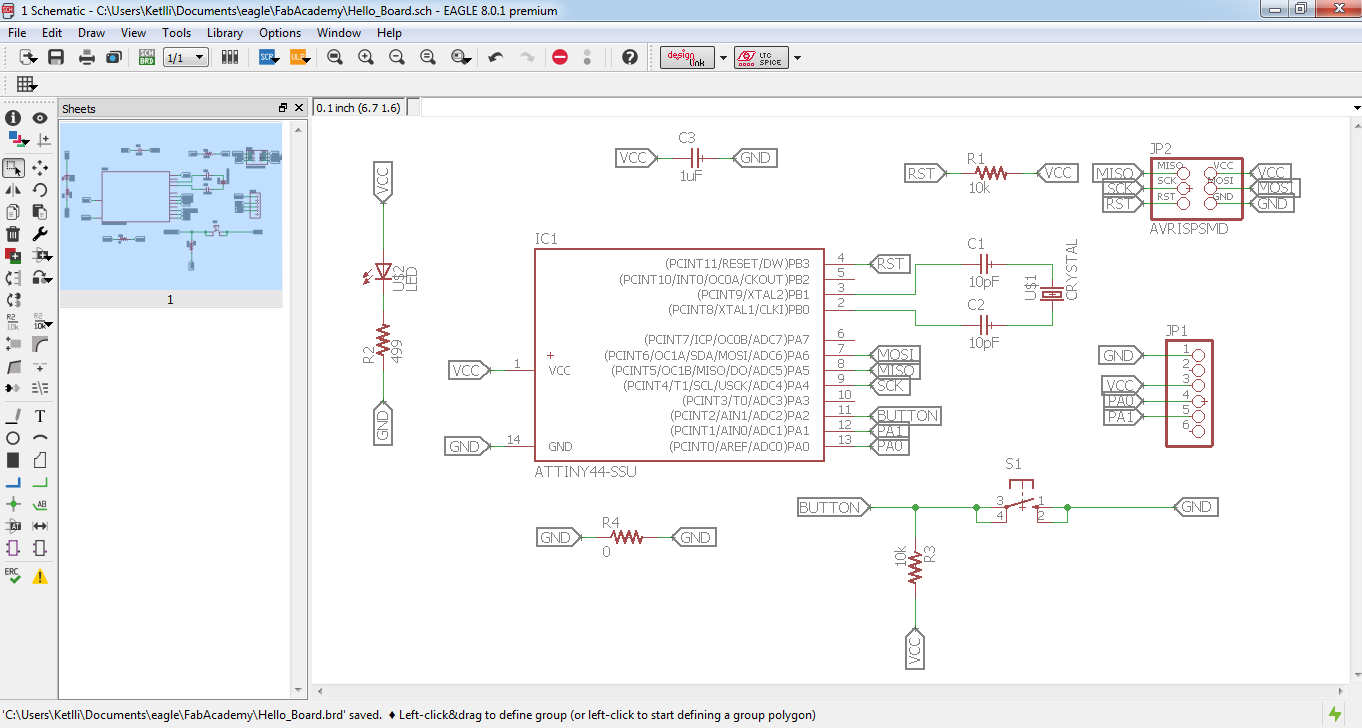
Task: Select the filled Rectangle tool
Action: (x=14, y=460)
